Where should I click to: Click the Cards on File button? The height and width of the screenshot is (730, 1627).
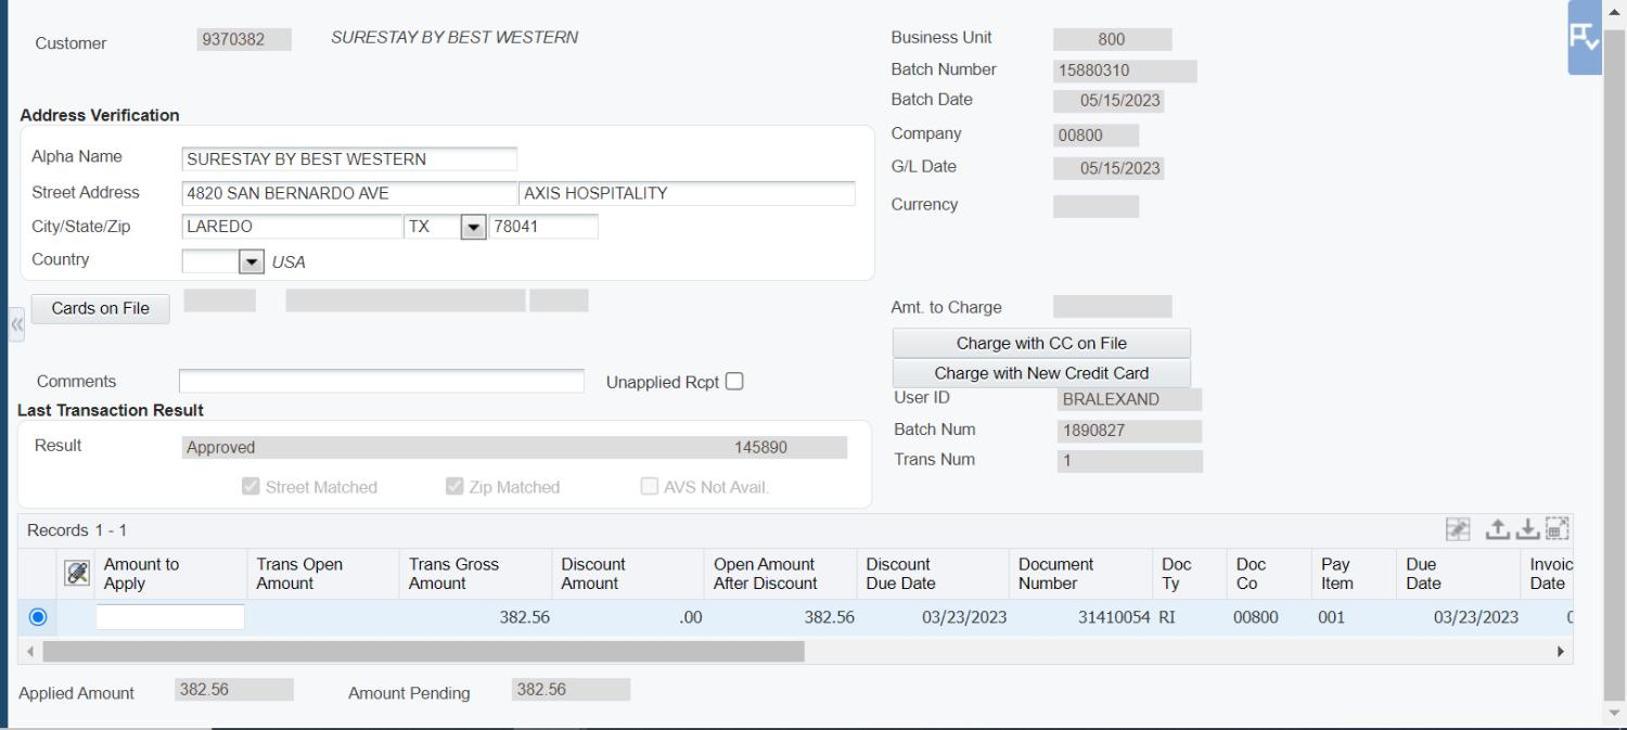(100, 308)
